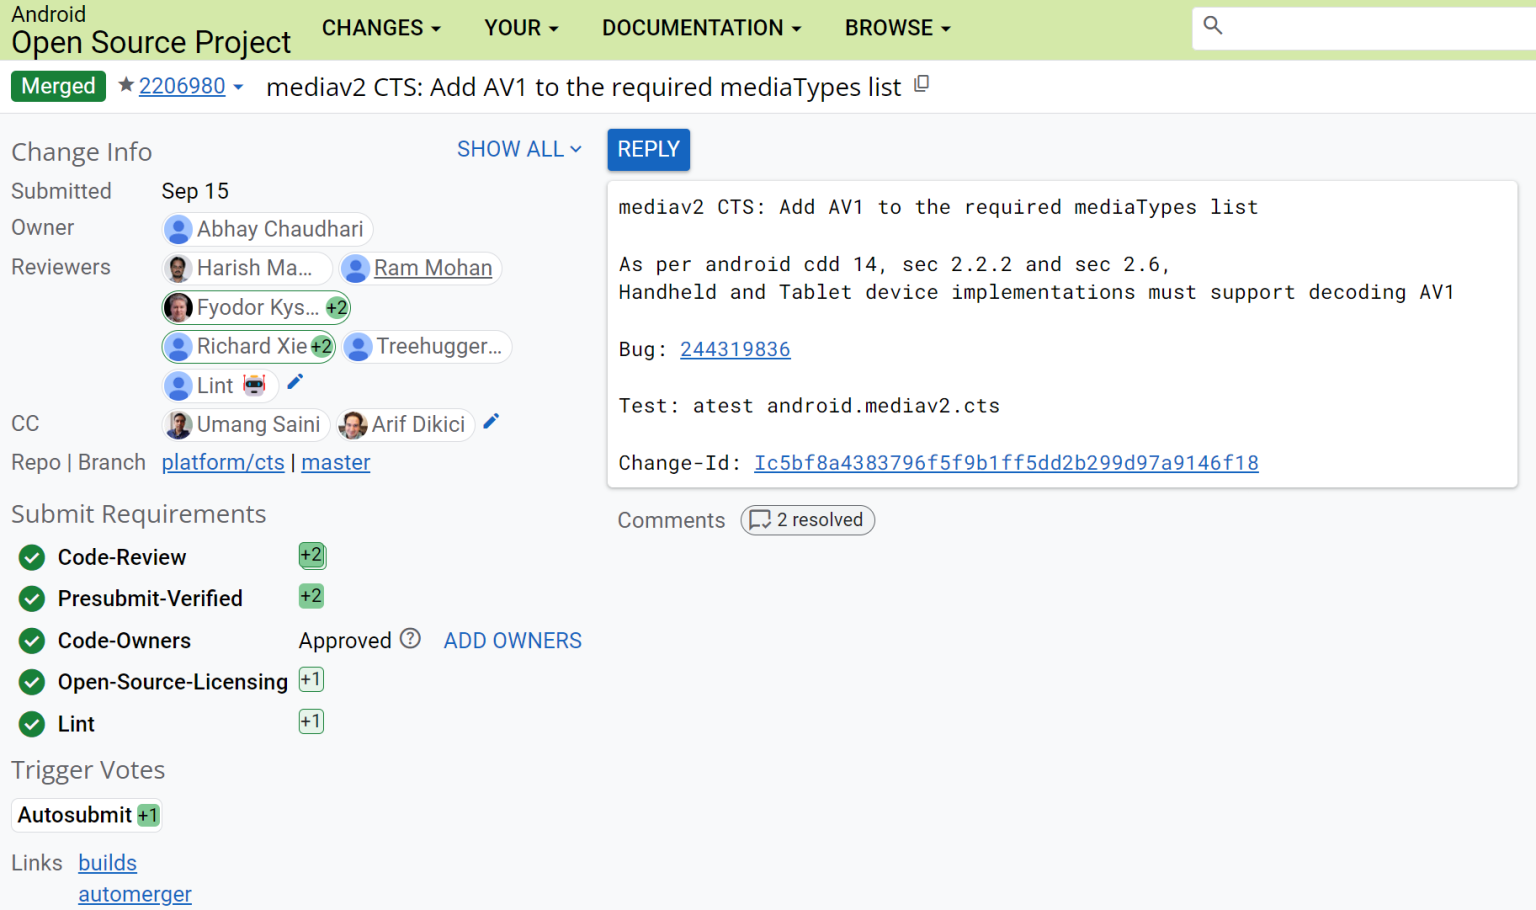Click the Code-Review green checkmark icon
1536x910 pixels.
[x=32, y=557]
